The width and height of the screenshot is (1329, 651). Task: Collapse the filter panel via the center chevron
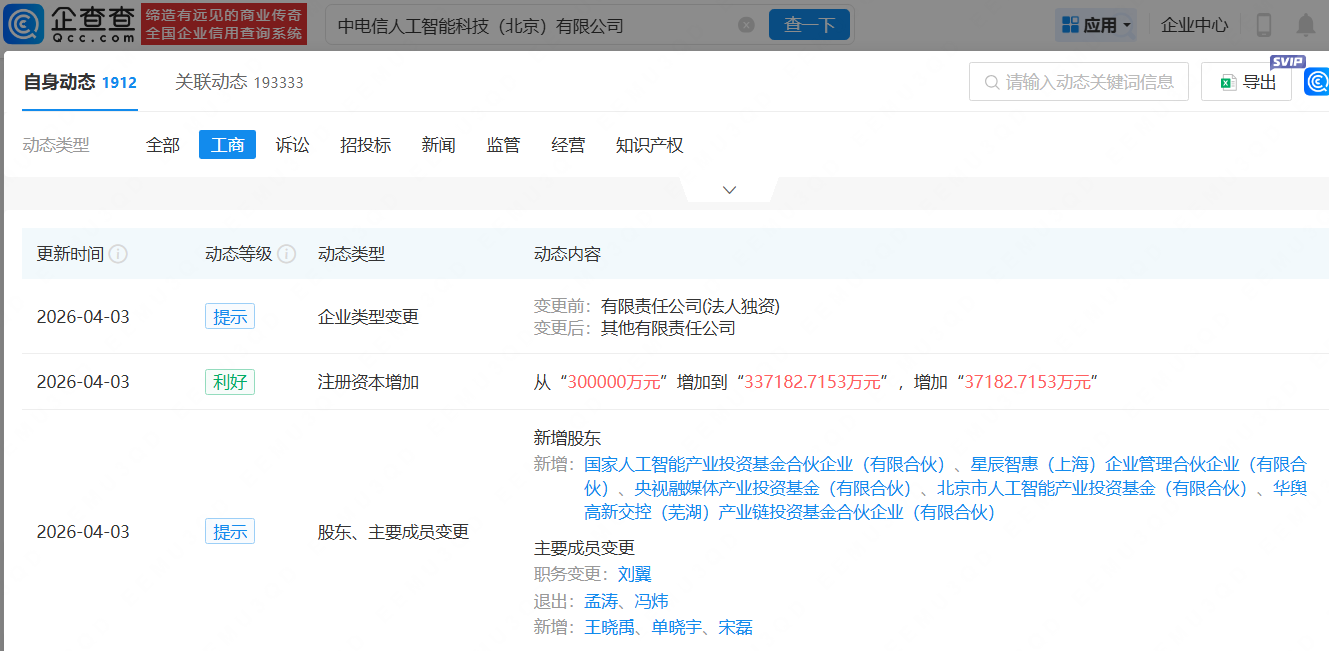point(728,189)
